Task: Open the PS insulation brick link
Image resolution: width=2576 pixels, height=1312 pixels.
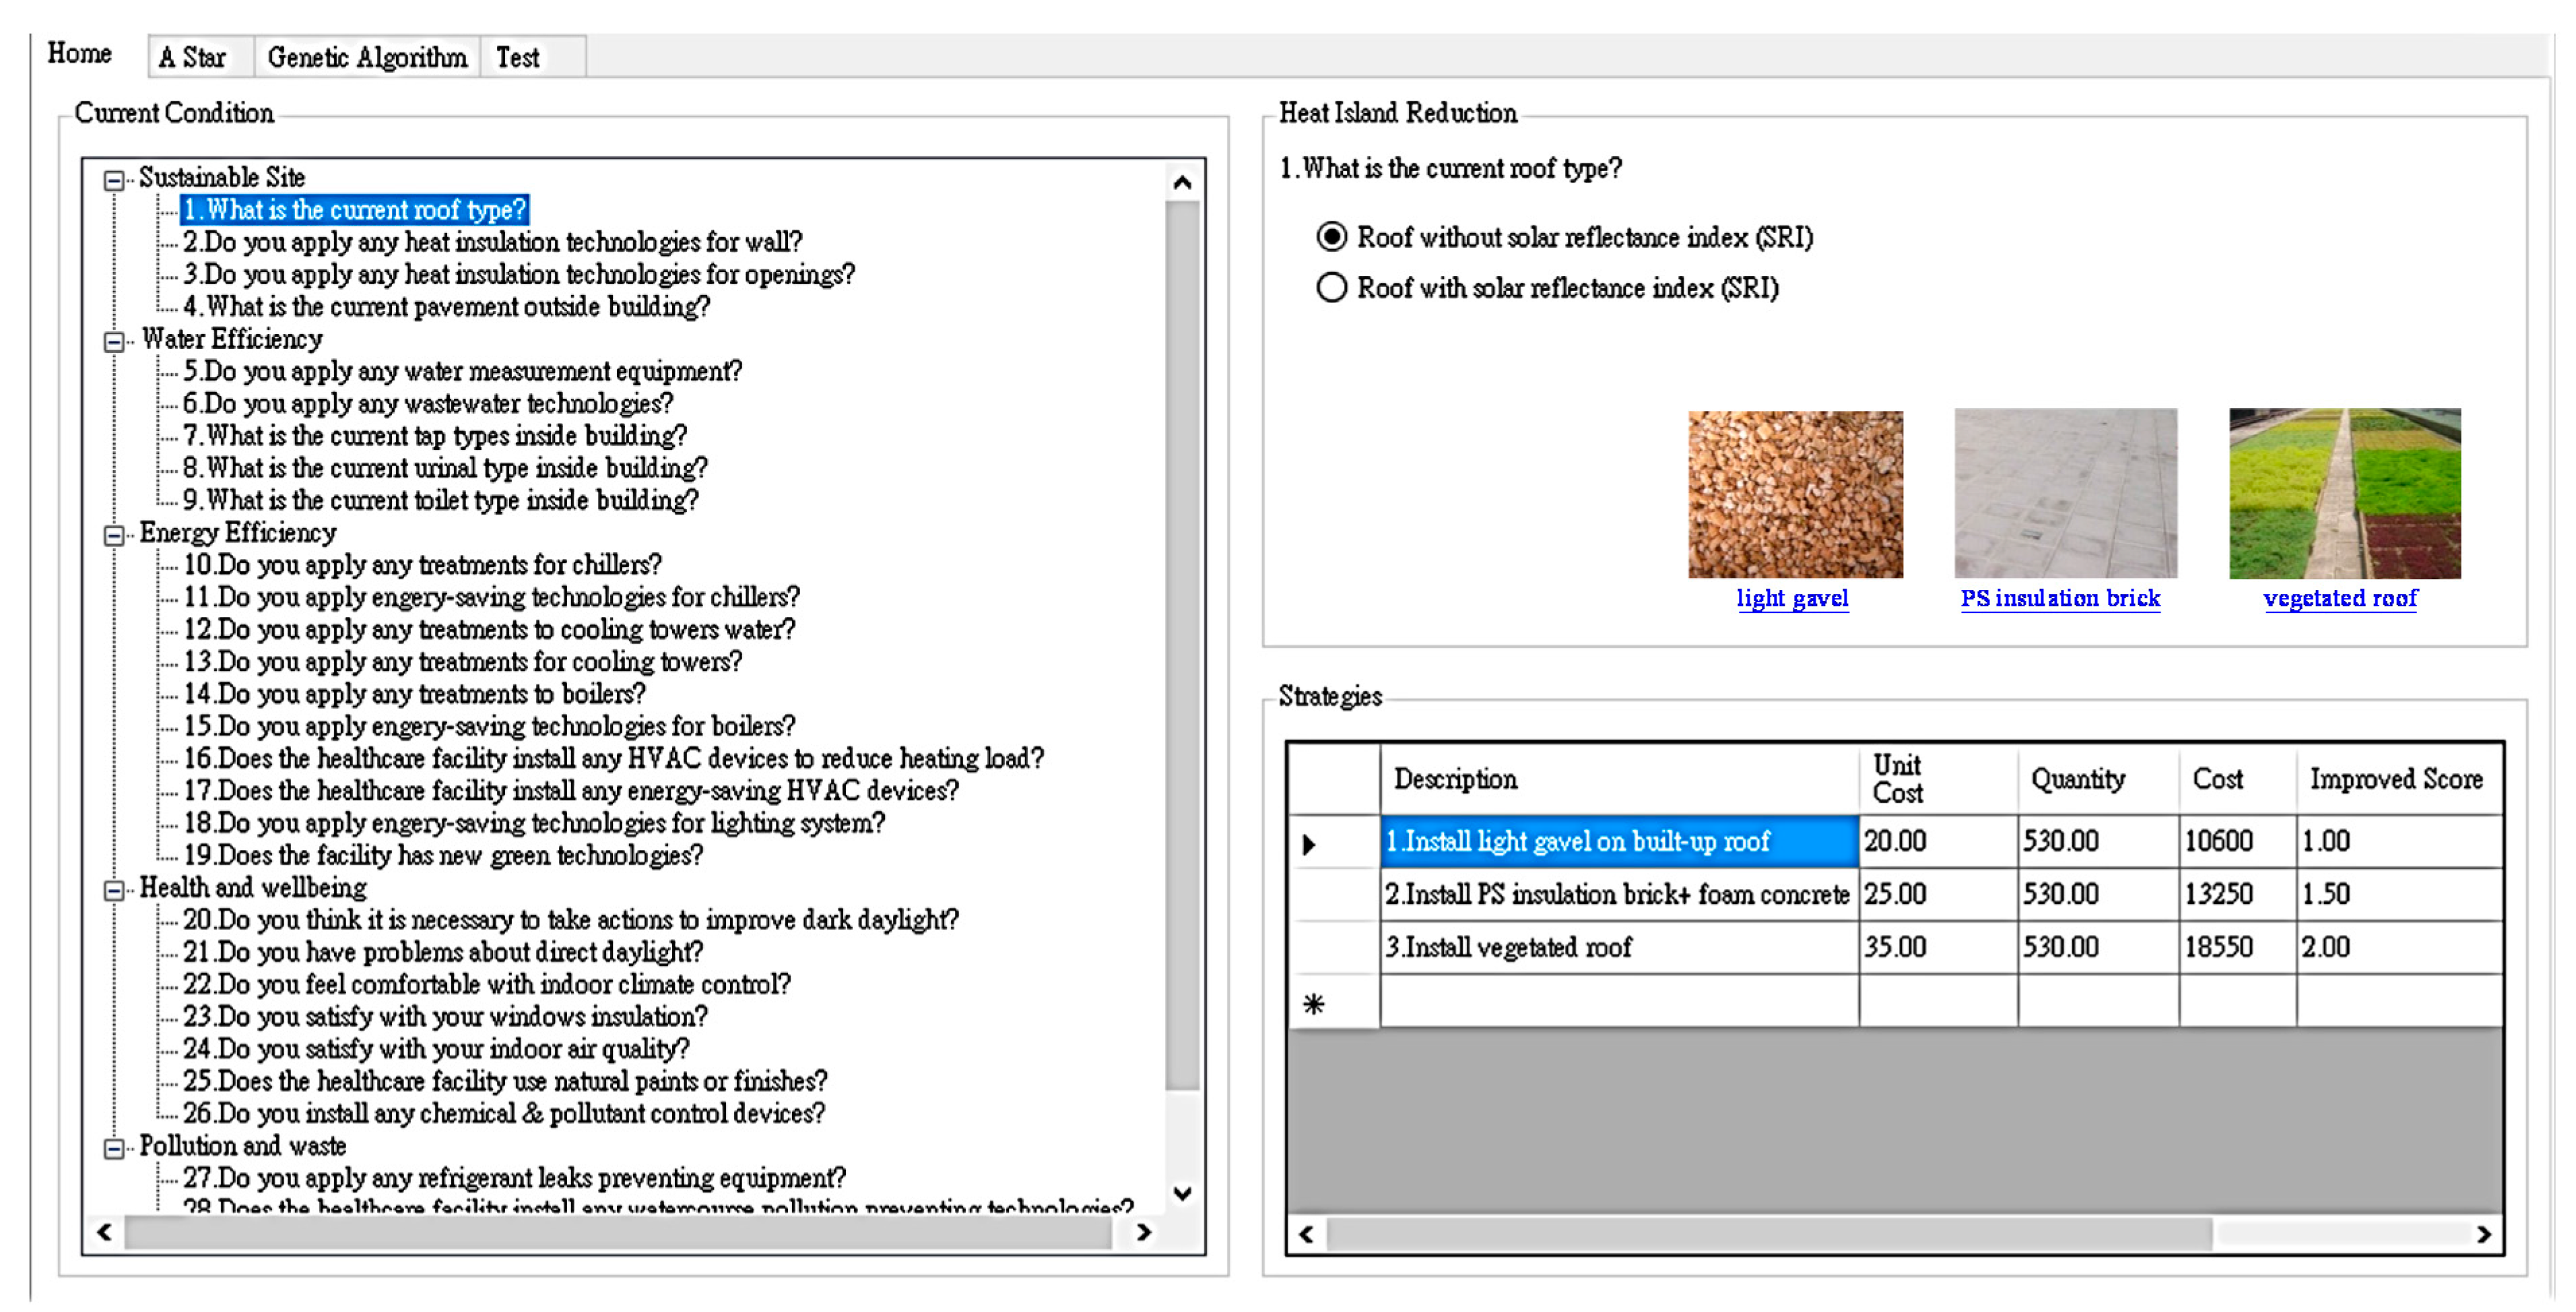Action: (2060, 598)
